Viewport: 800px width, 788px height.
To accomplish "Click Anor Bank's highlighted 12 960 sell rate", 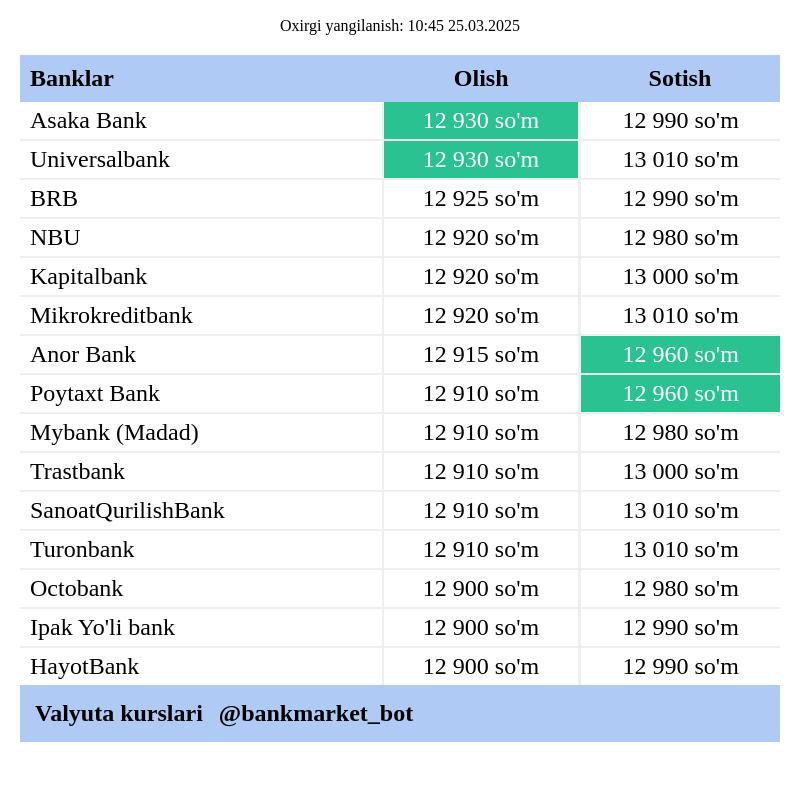I will point(680,355).
